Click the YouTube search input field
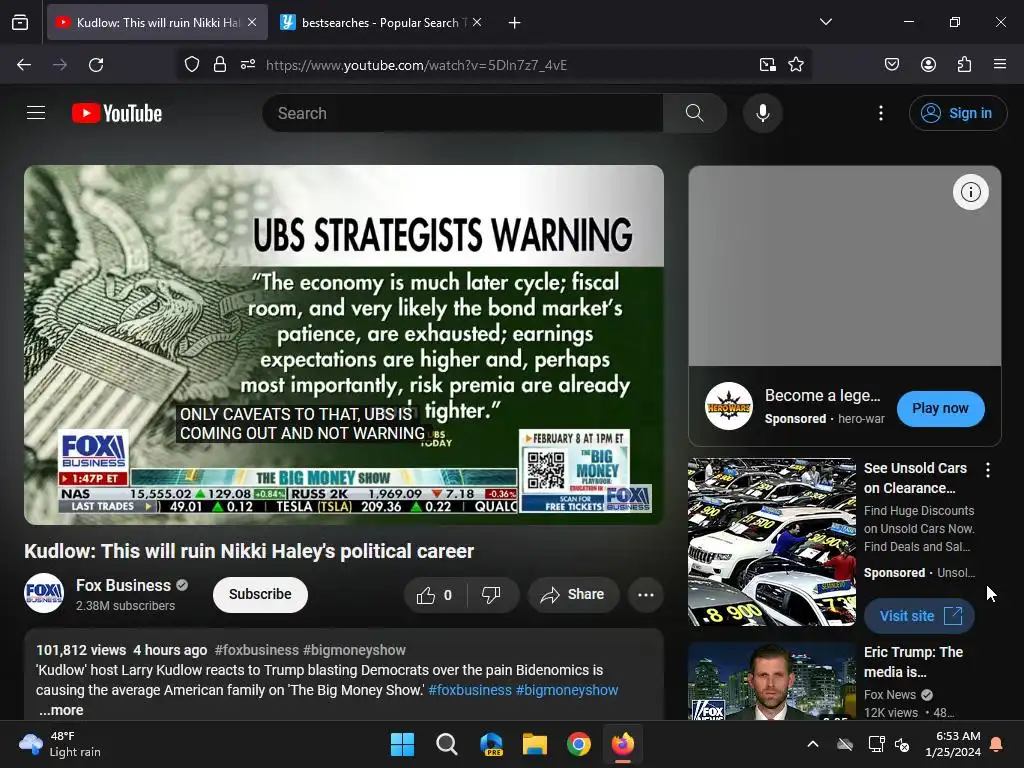 463,113
